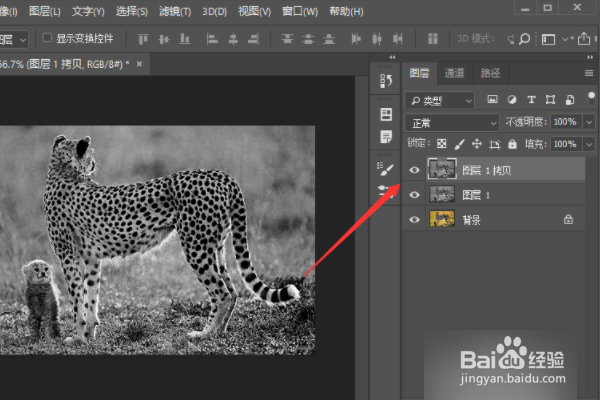Select 背景 layer thumbnail
Image resolution: width=600 pixels, height=400 pixels.
pos(442,219)
